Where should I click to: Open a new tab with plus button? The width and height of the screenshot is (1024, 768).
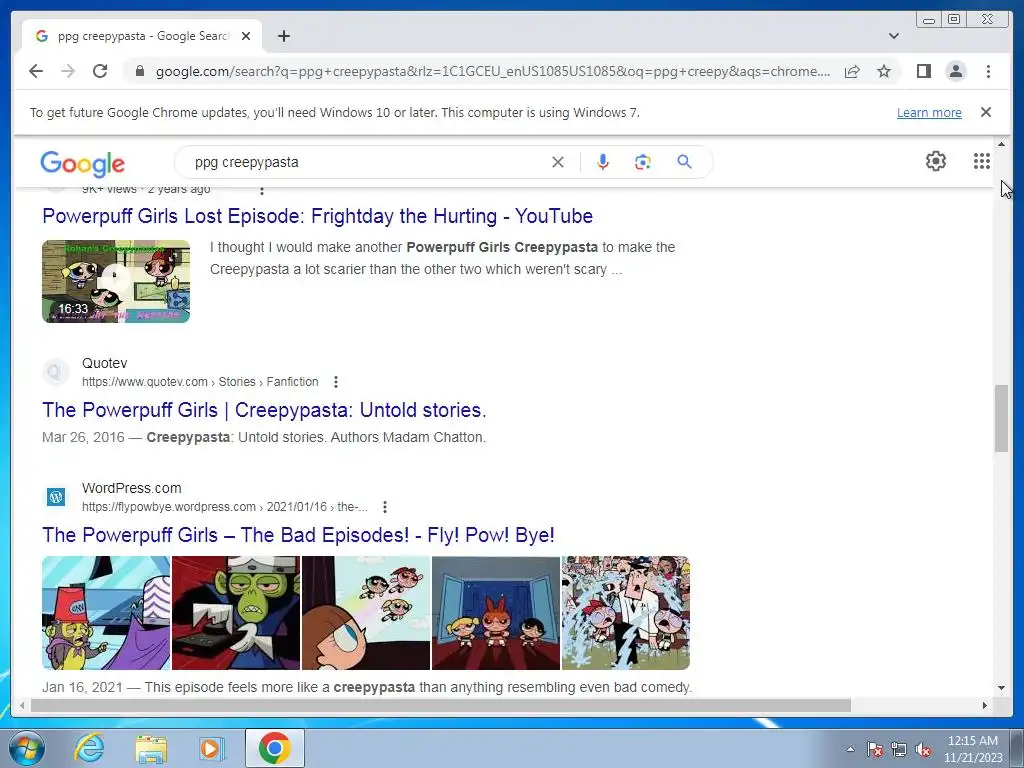click(283, 36)
